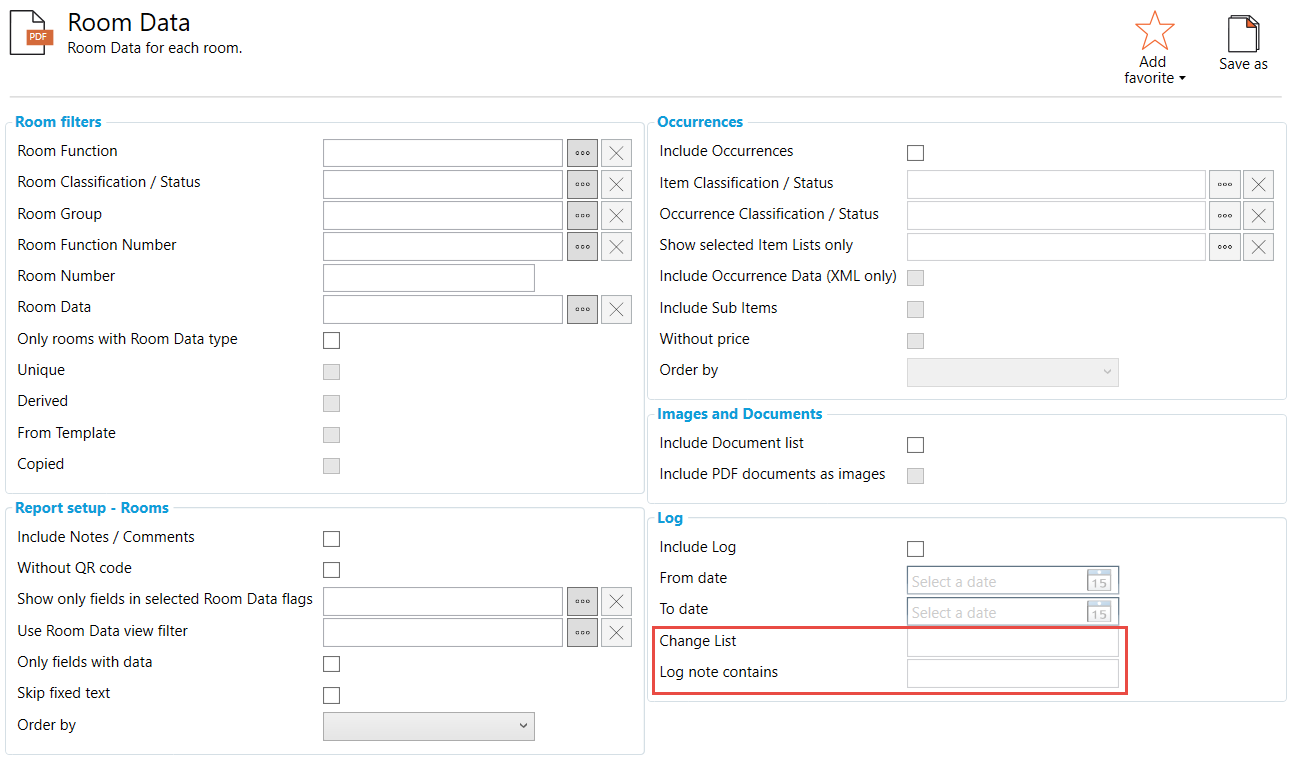Click the Add favorite star icon
Image resolution: width=1296 pixels, height=769 pixels.
[x=1154, y=31]
